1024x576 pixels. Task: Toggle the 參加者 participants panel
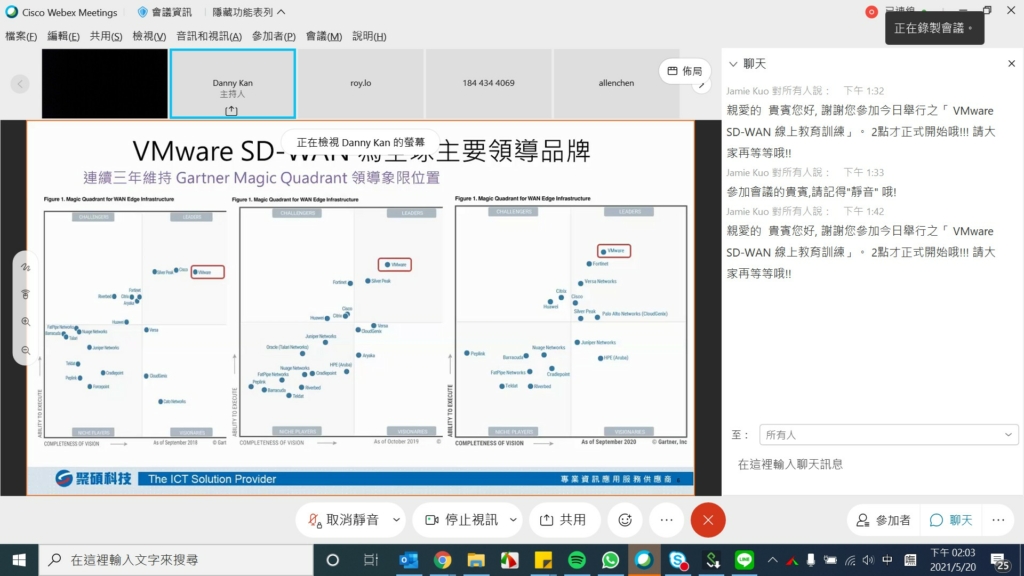point(884,520)
